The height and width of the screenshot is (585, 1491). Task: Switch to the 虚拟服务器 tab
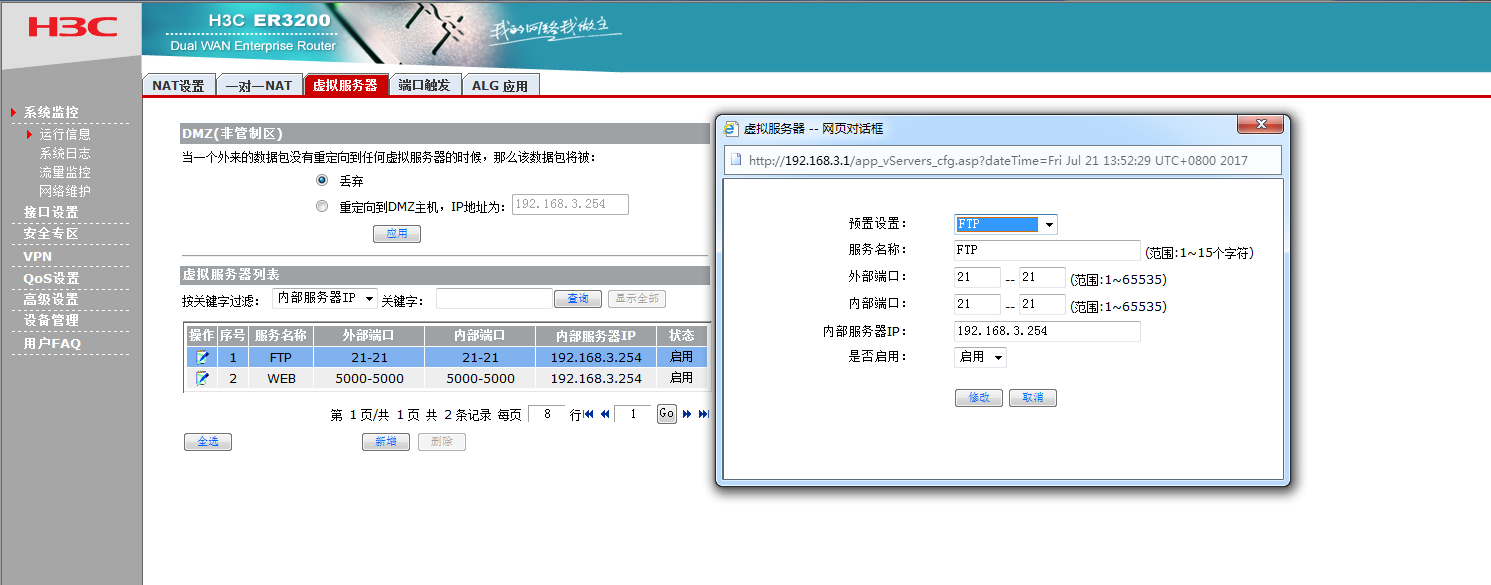click(345, 86)
